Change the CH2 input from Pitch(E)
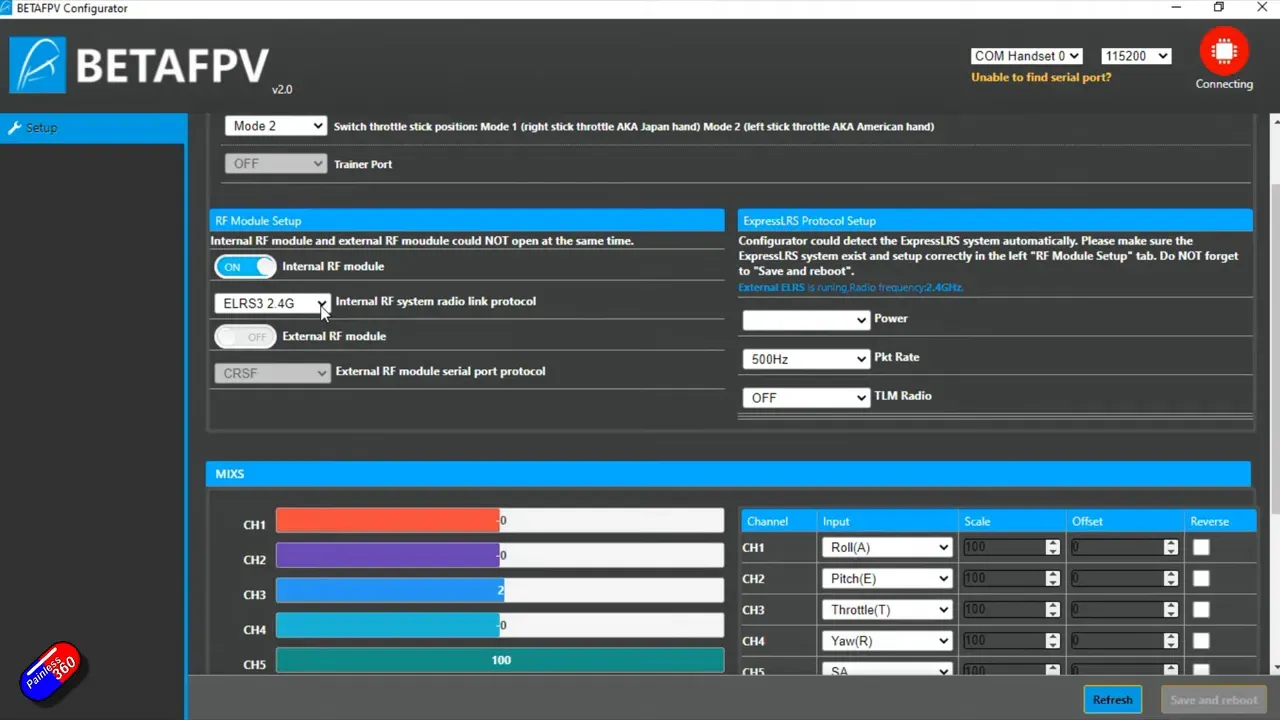The image size is (1280, 720). point(886,578)
